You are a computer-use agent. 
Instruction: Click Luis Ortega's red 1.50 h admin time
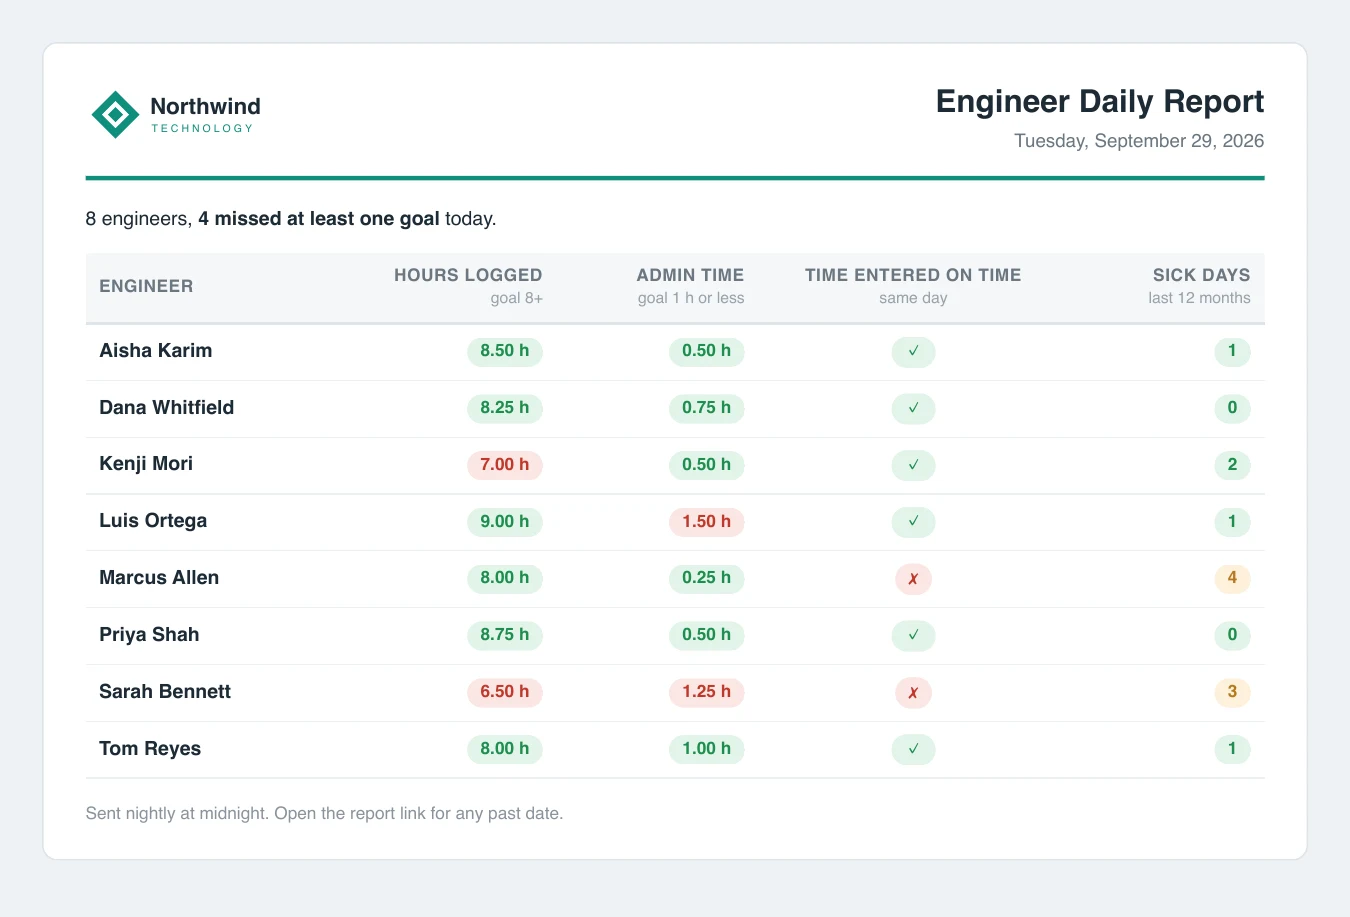pos(707,522)
